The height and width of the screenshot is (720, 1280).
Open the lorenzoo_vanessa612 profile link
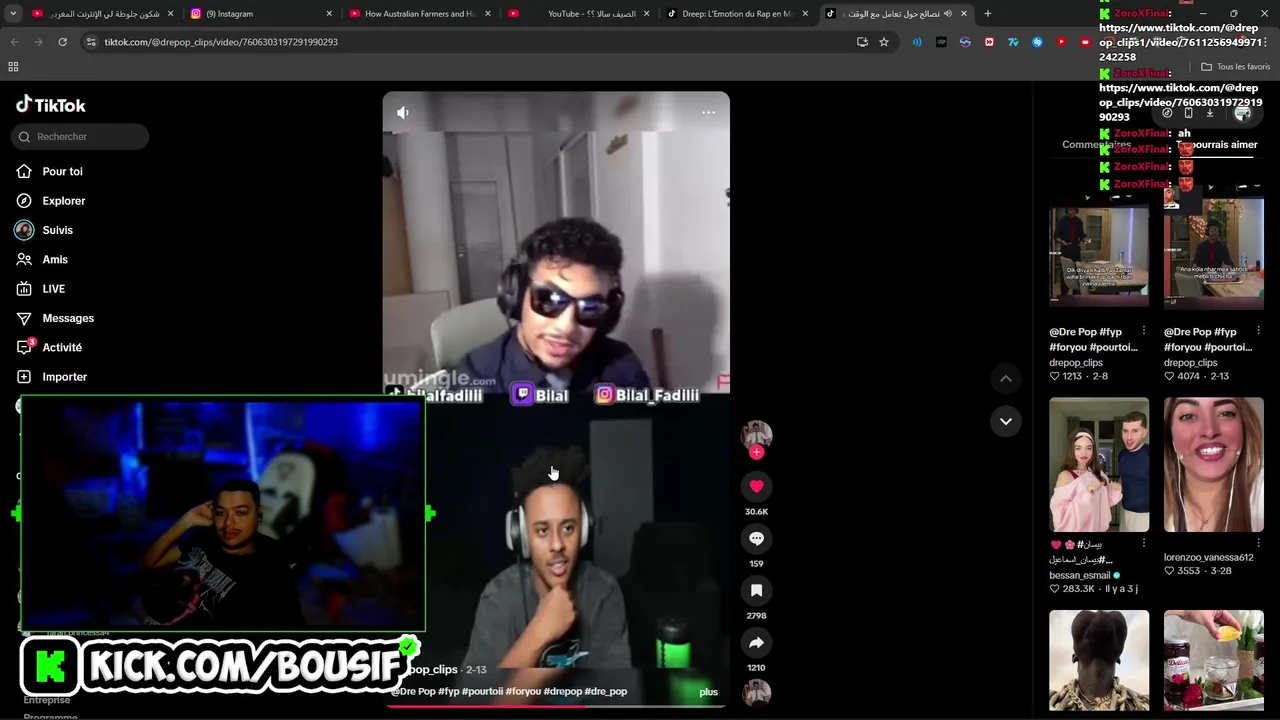pyautogui.click(x=1208, y=557)
